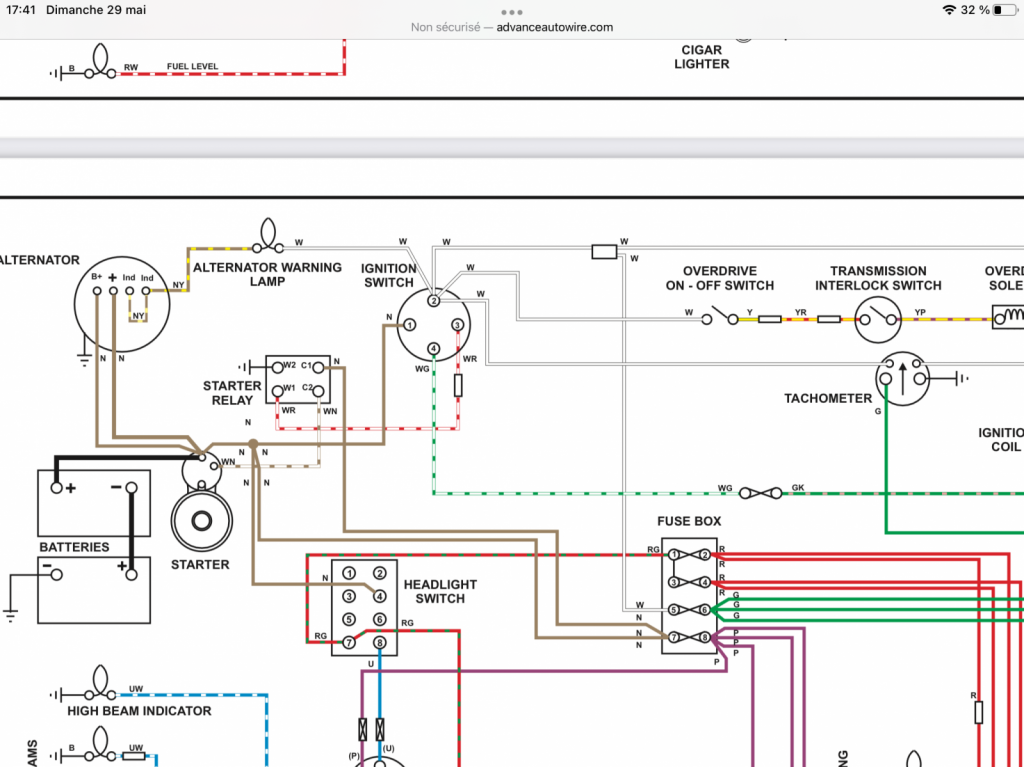The width and height of the screenshot is (1024, 767).
Task: Click the alternator warning lamp symbol
Action: pyautogui.click(x=268, y=237)
